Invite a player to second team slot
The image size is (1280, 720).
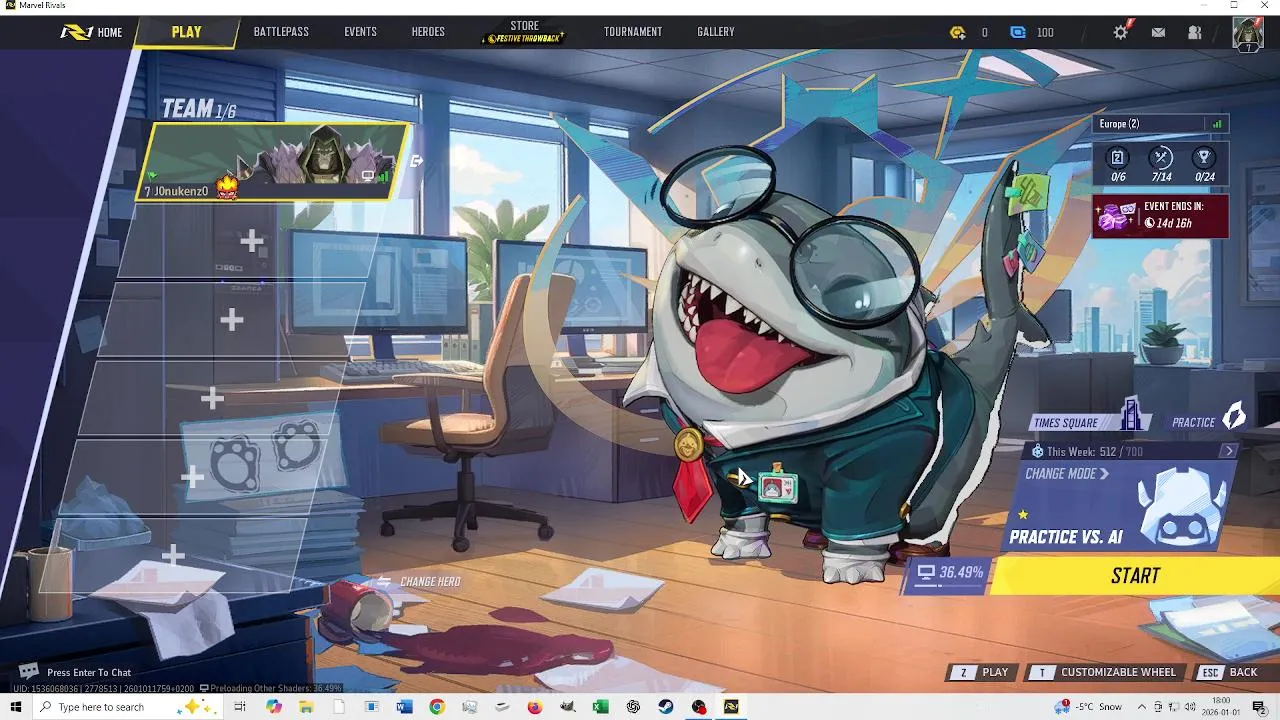251,240
